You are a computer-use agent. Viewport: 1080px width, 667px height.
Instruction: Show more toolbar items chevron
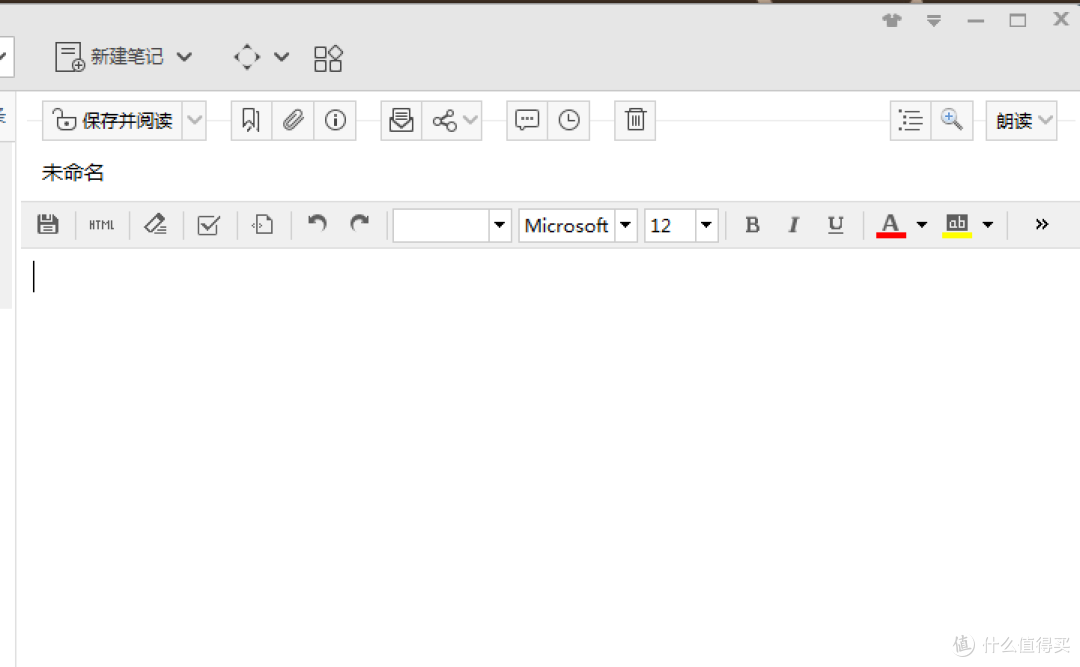click(1041, 224)
